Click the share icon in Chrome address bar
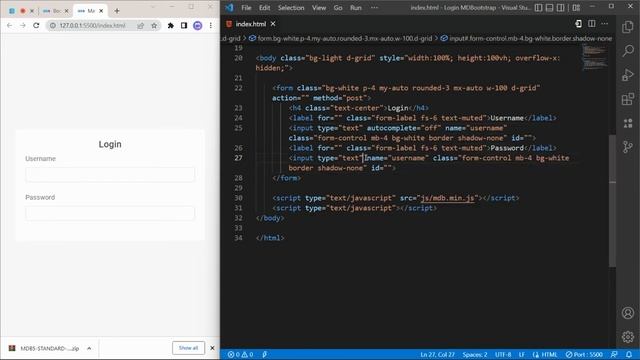The width and height of the screenshot is (640, 360). pos(141,25)
